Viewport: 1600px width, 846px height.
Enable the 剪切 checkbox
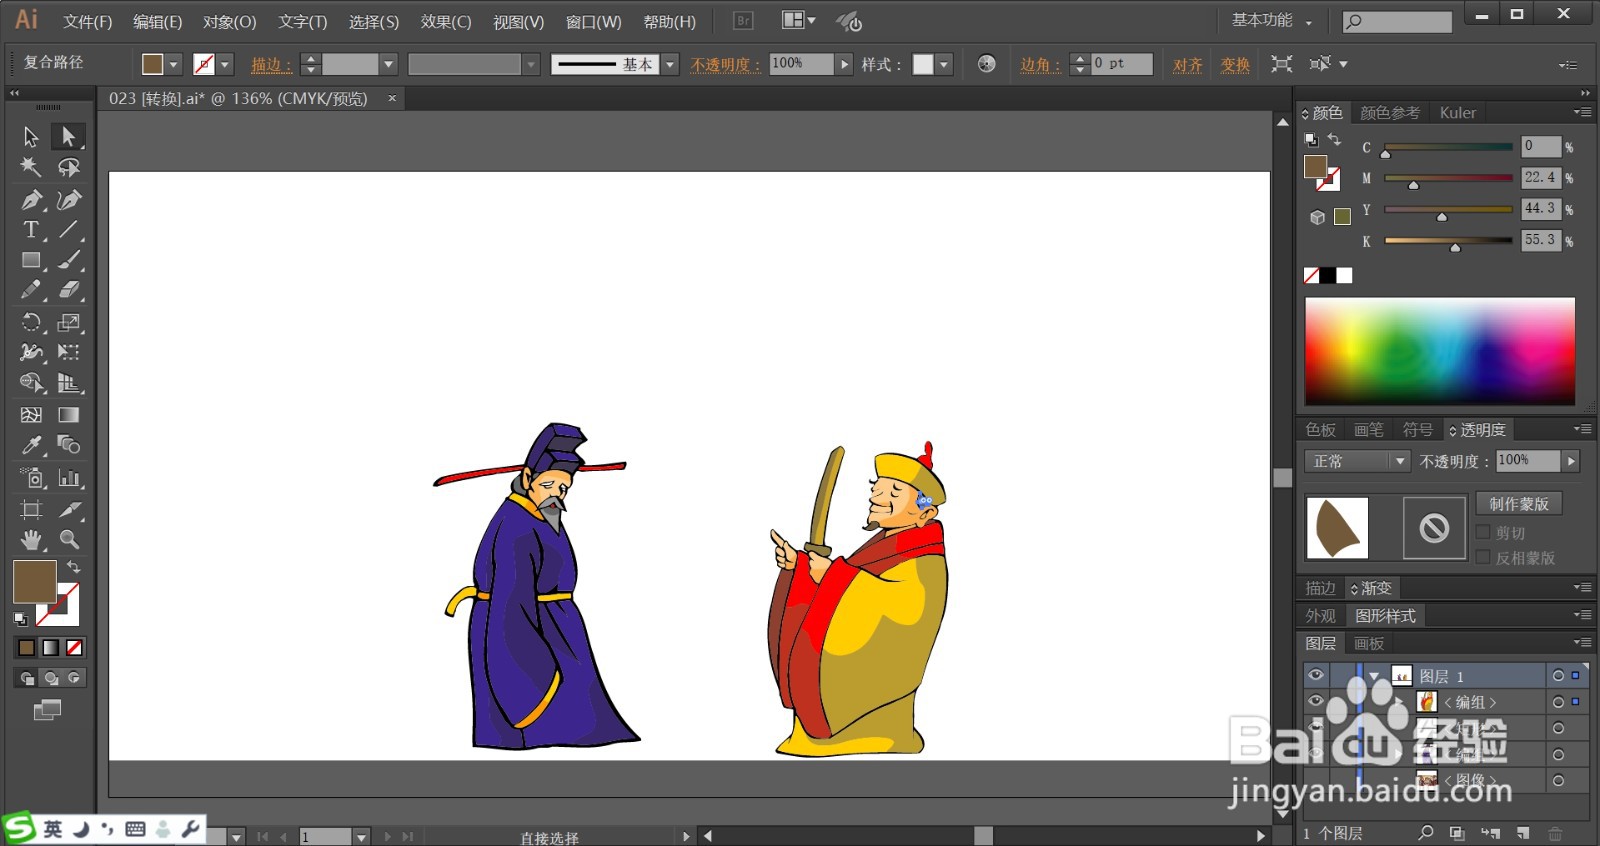[x=1483, y=533]
